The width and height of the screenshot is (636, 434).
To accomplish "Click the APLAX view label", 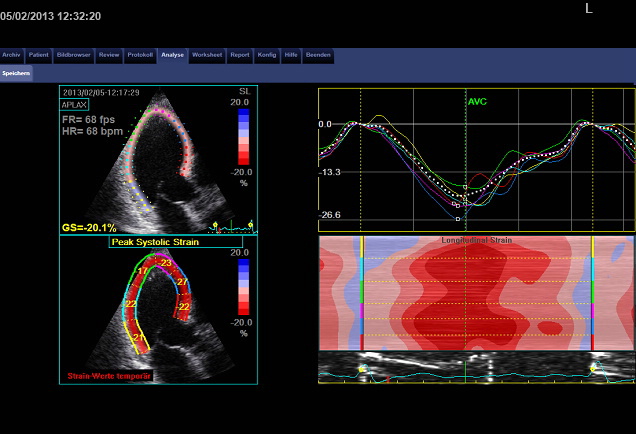I will tap(74, 103).
